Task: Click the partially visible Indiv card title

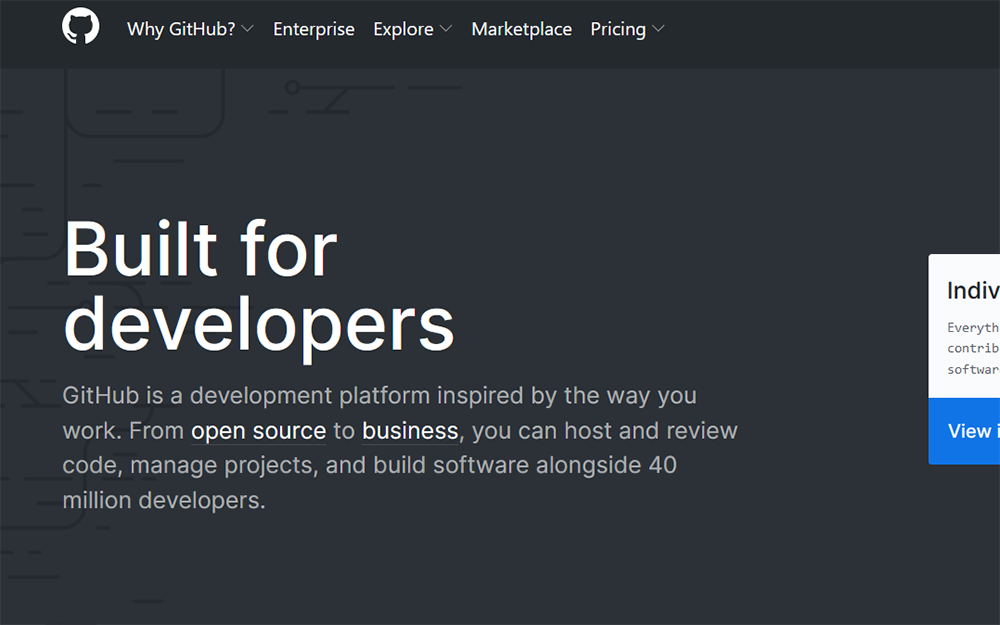Action: click(x=973, y=291)
